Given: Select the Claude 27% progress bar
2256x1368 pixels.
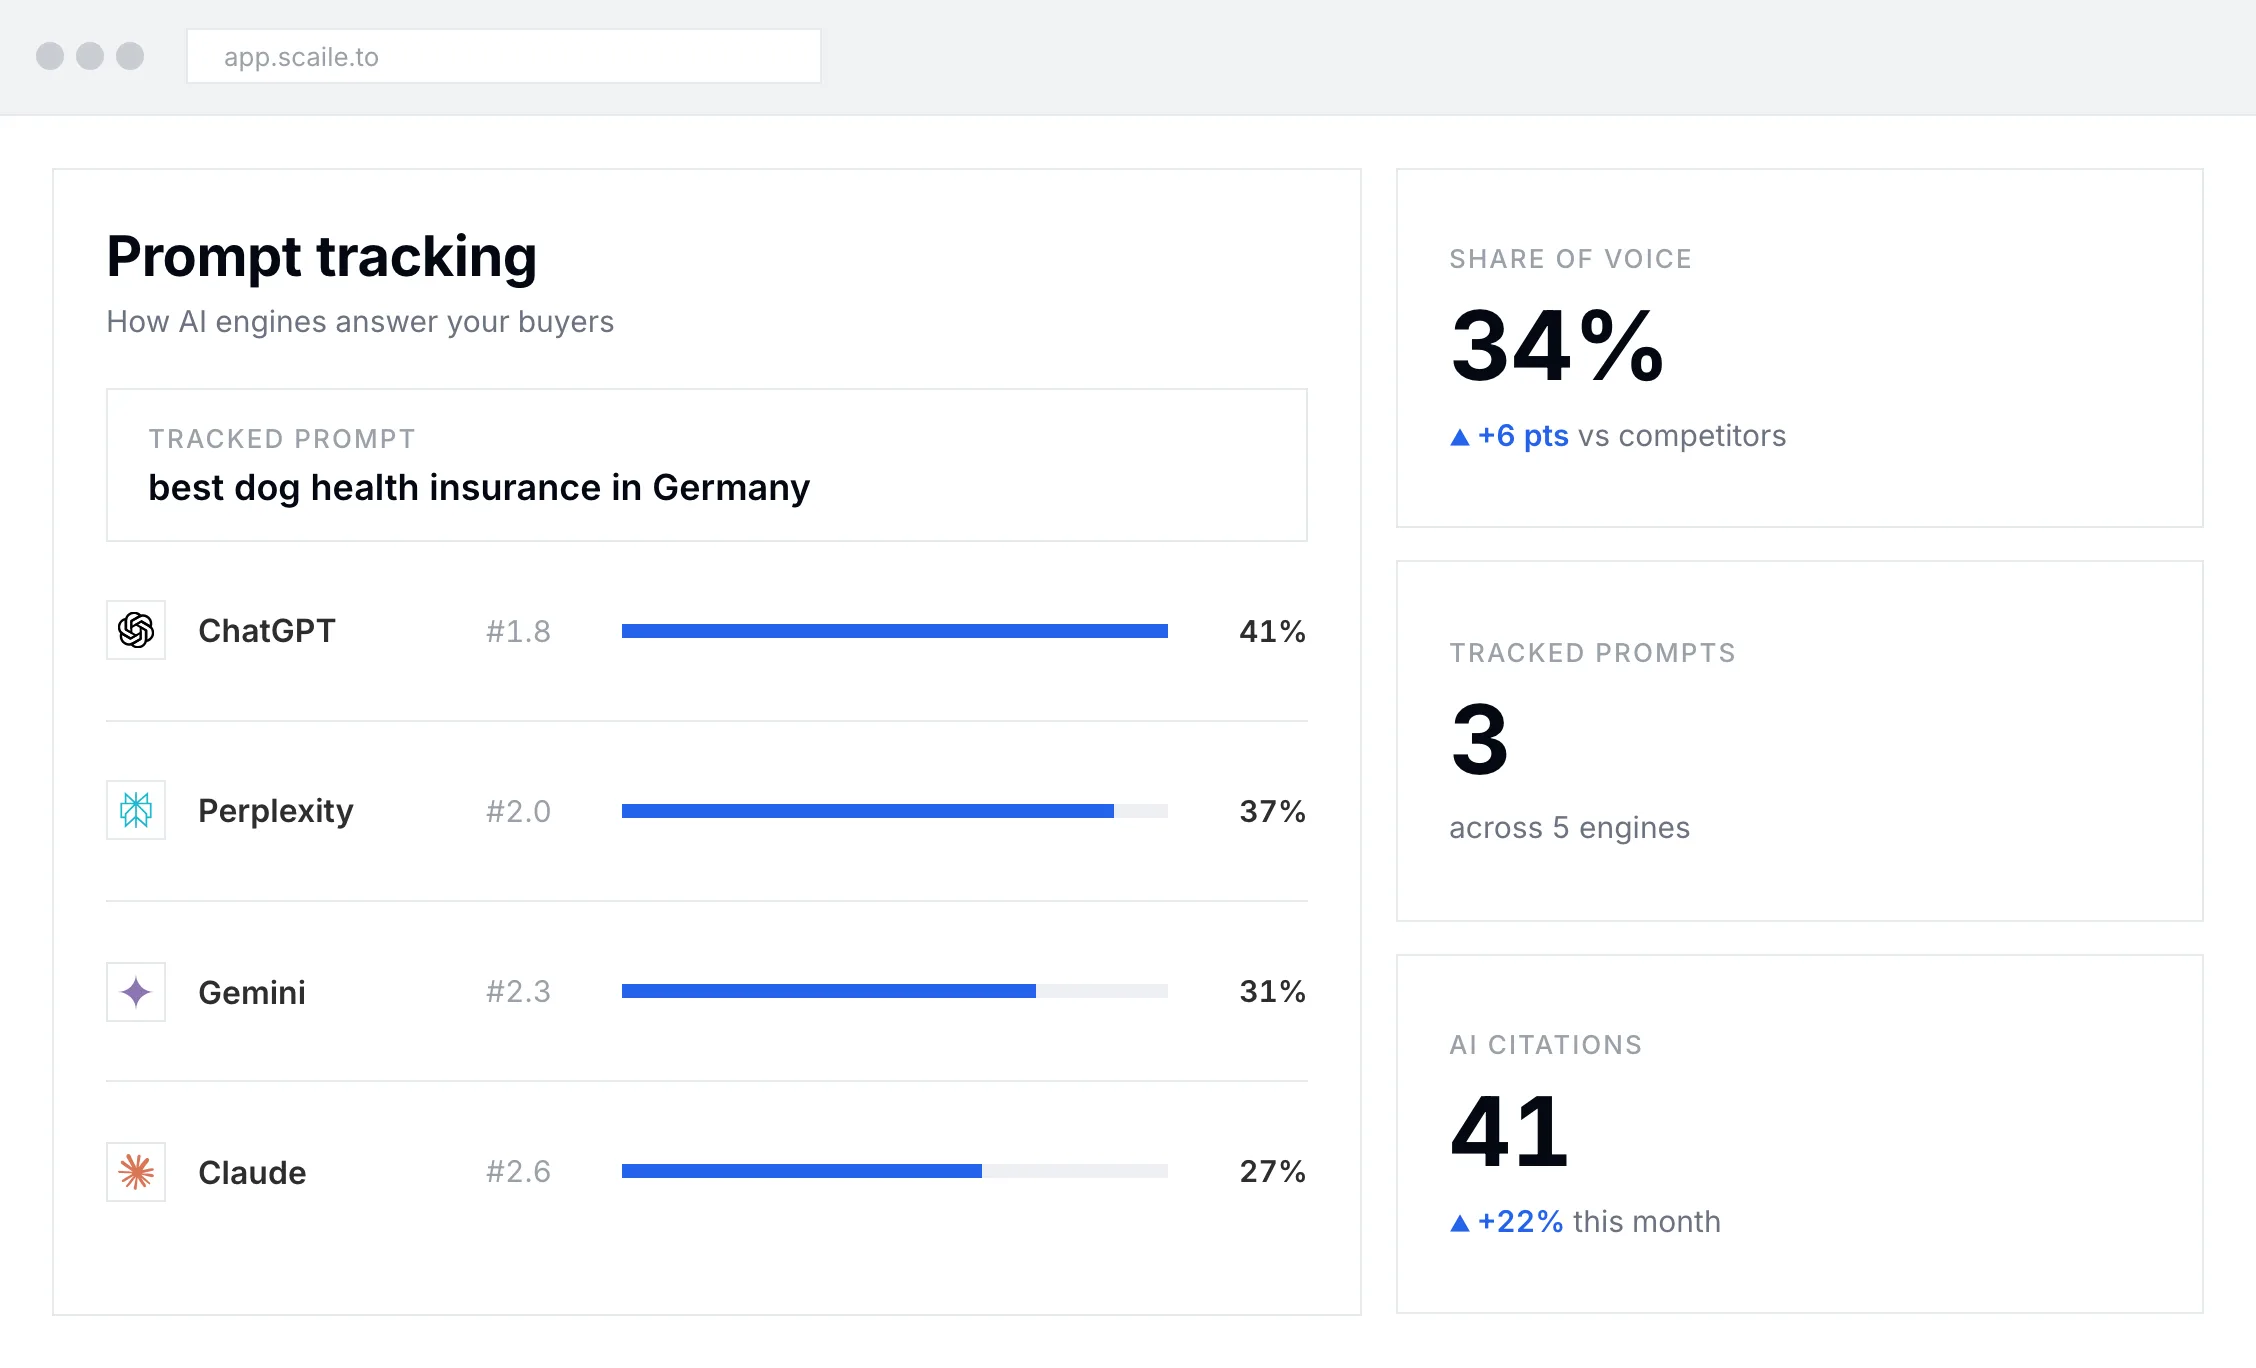Looking at the screenshot, I should (895, 1171).
